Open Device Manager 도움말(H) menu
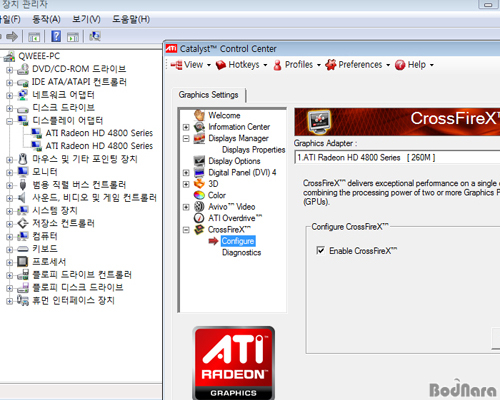This screenshot has height=400, width=500. click(131, 19)
